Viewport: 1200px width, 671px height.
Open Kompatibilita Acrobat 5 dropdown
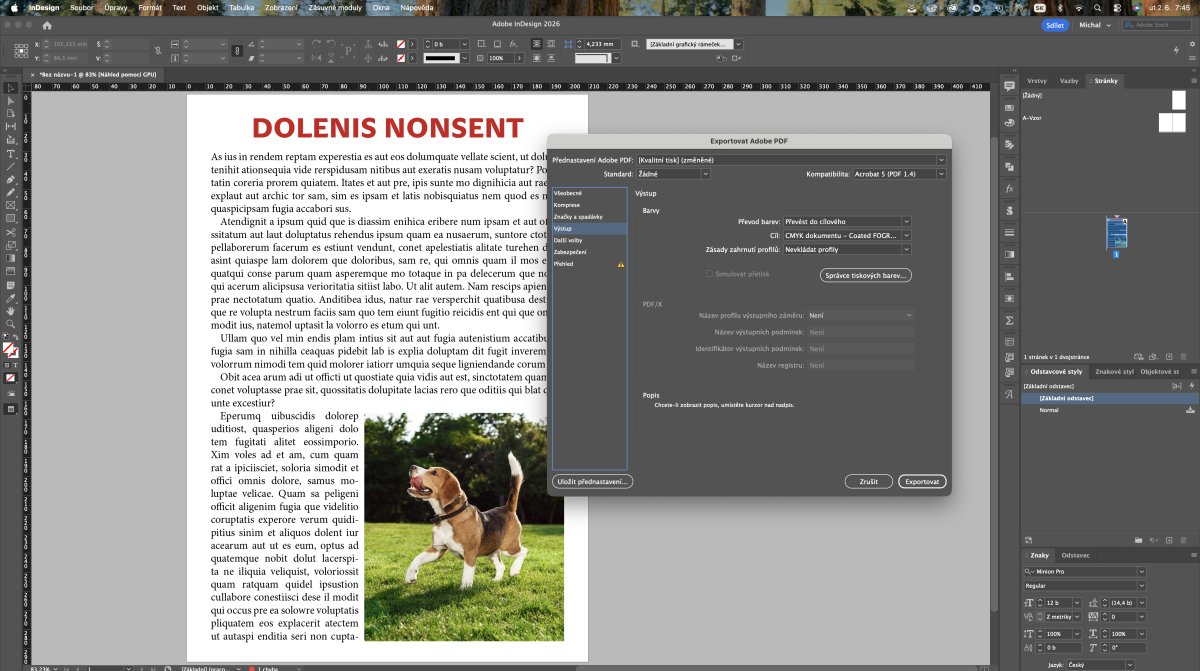[x=898, y=174]
